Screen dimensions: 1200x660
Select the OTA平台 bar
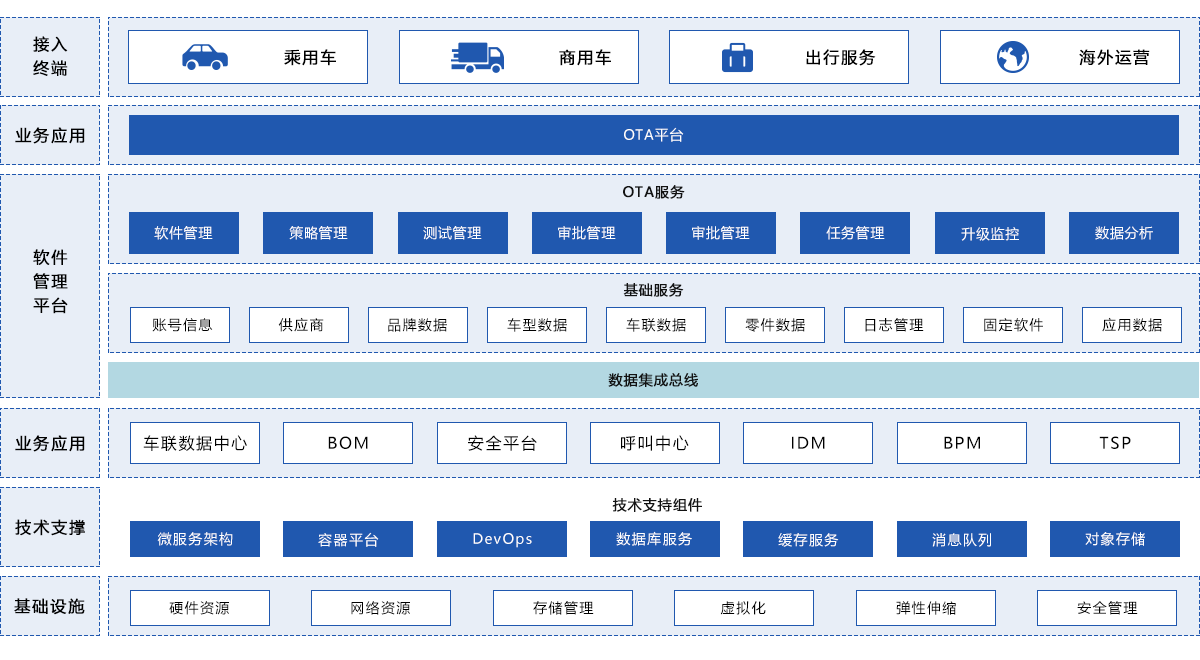[x=653, y=135]
